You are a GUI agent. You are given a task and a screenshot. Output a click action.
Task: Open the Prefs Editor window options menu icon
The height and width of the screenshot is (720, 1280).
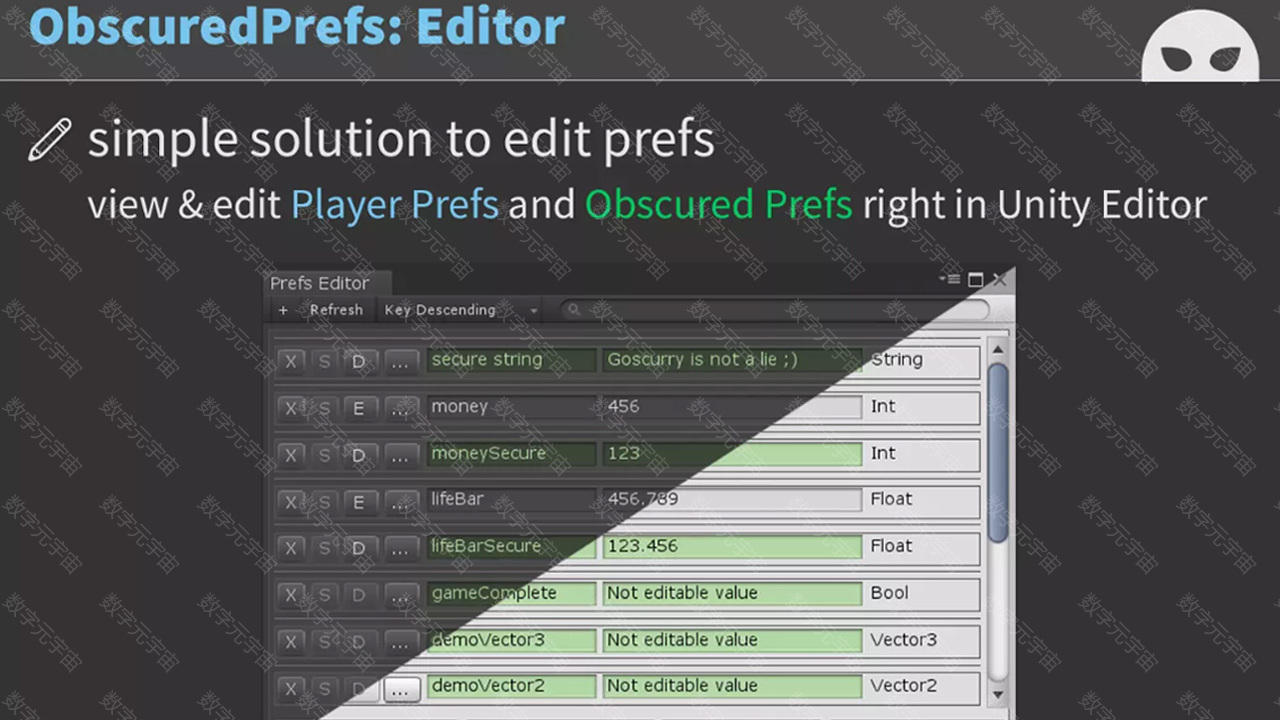click(949, 280)
